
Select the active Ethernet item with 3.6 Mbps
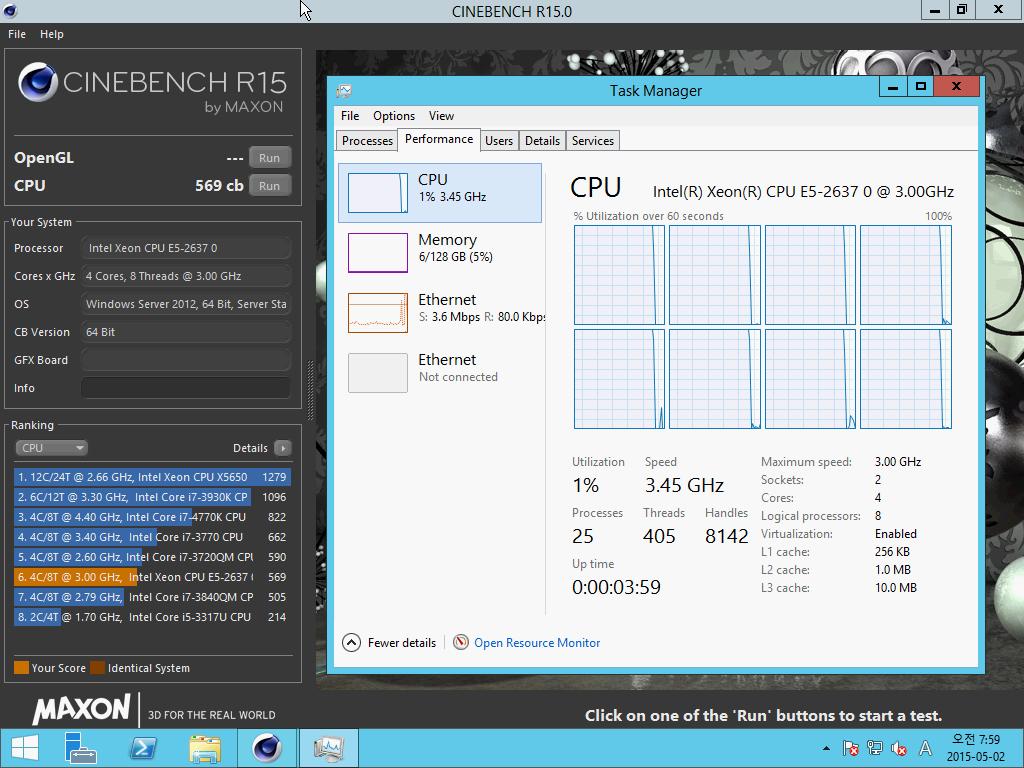tap(440, 313)
